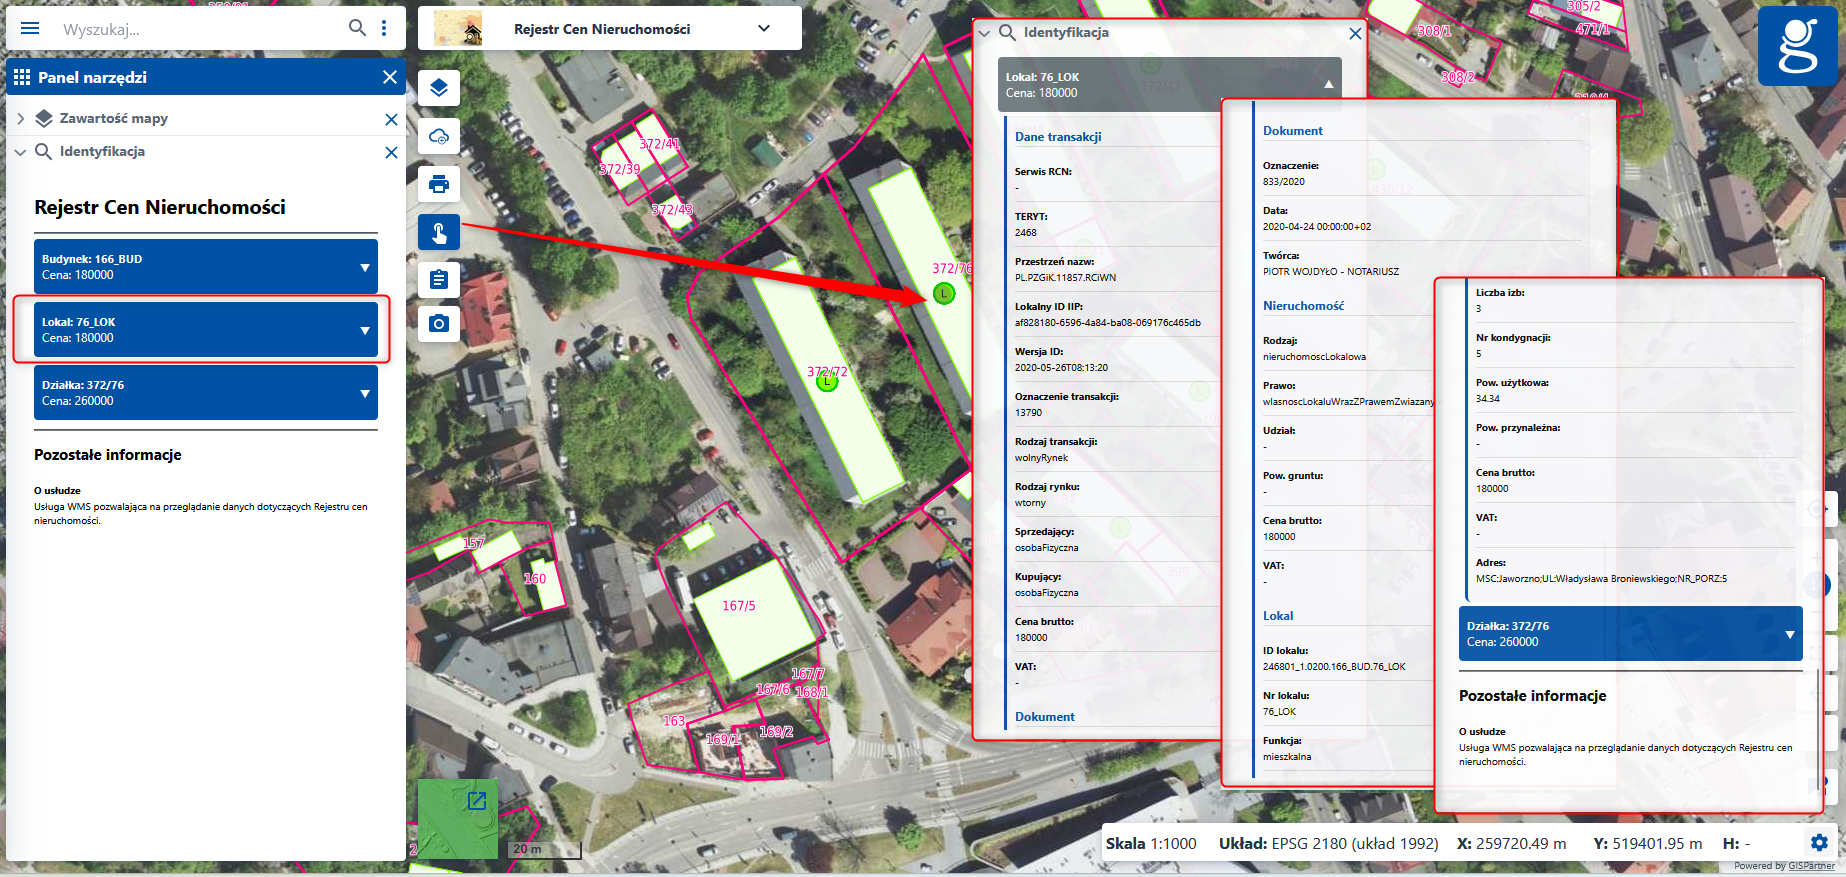1846x877 pixels.
Task: Open map settings gear in status bar
Action: tap(1819, 843)
